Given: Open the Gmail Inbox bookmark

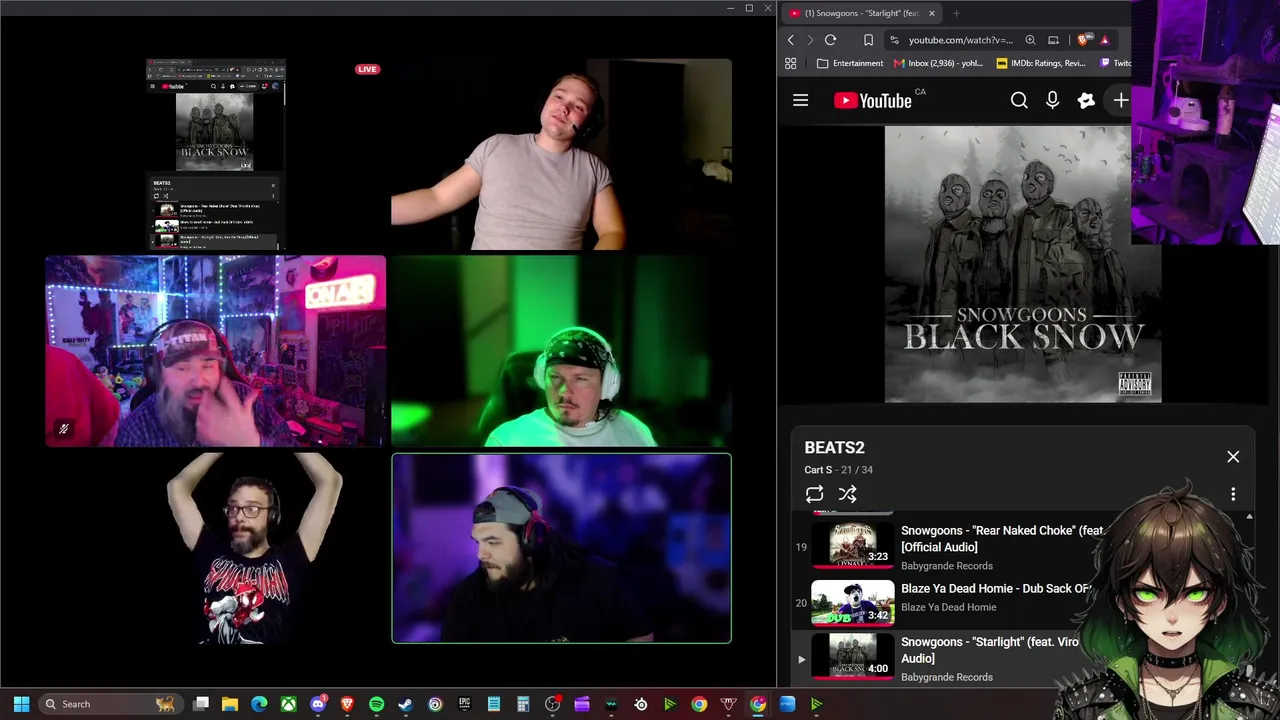Looking at the screenshot, I should [939, 63].
